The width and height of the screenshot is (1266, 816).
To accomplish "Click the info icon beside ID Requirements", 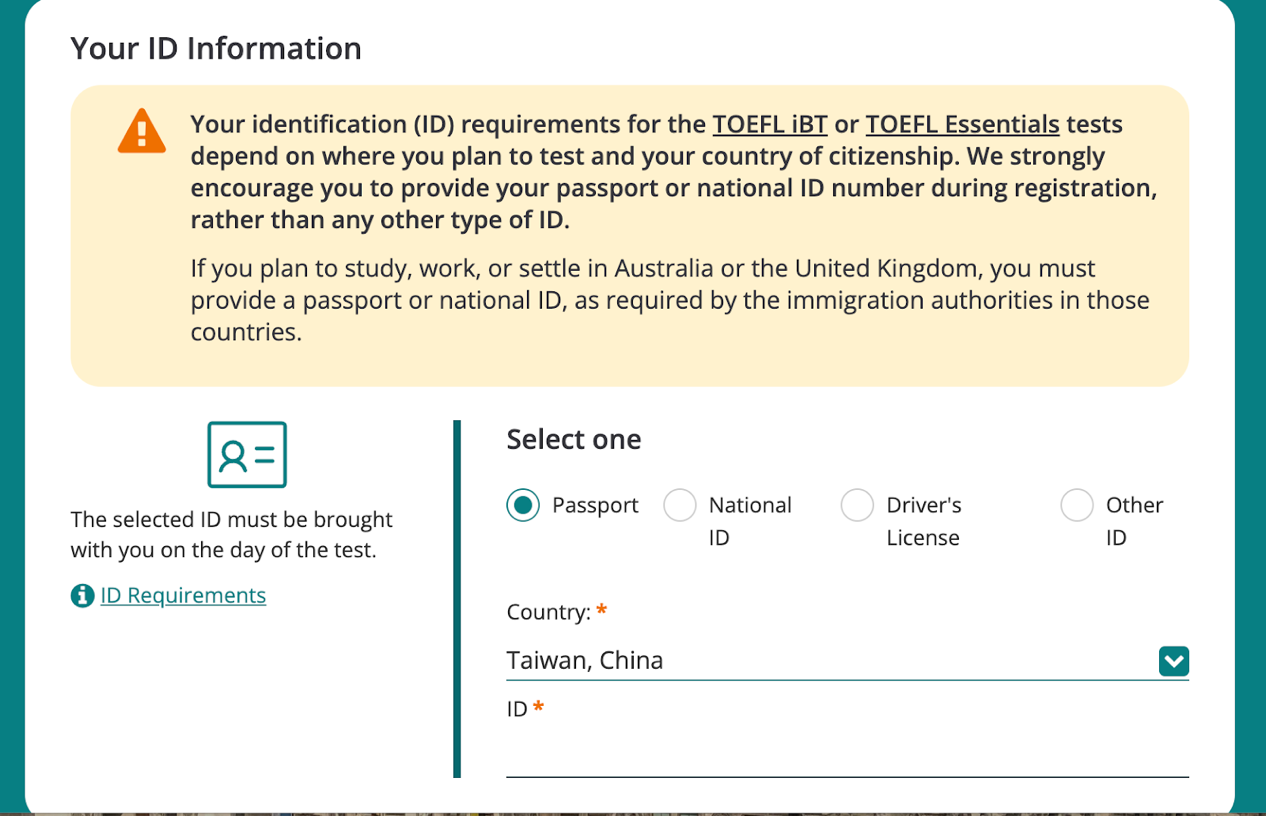I will [82, 596].
